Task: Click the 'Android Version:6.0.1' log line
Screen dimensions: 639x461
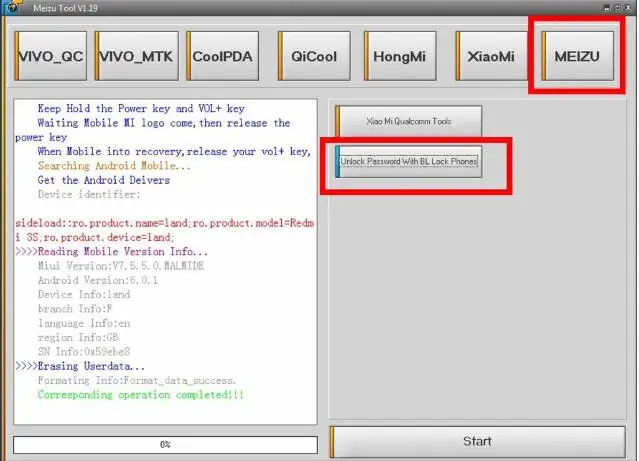Action: tap(98, 280)
